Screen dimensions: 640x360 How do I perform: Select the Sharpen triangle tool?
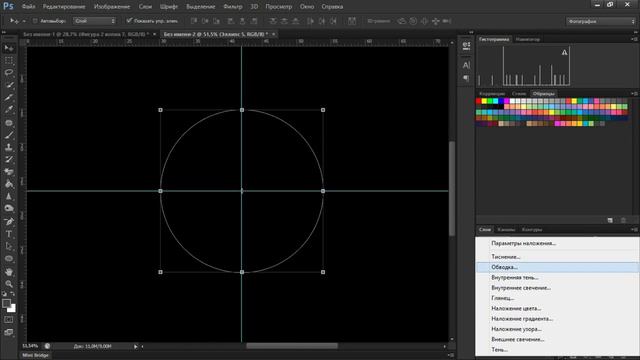9,196
